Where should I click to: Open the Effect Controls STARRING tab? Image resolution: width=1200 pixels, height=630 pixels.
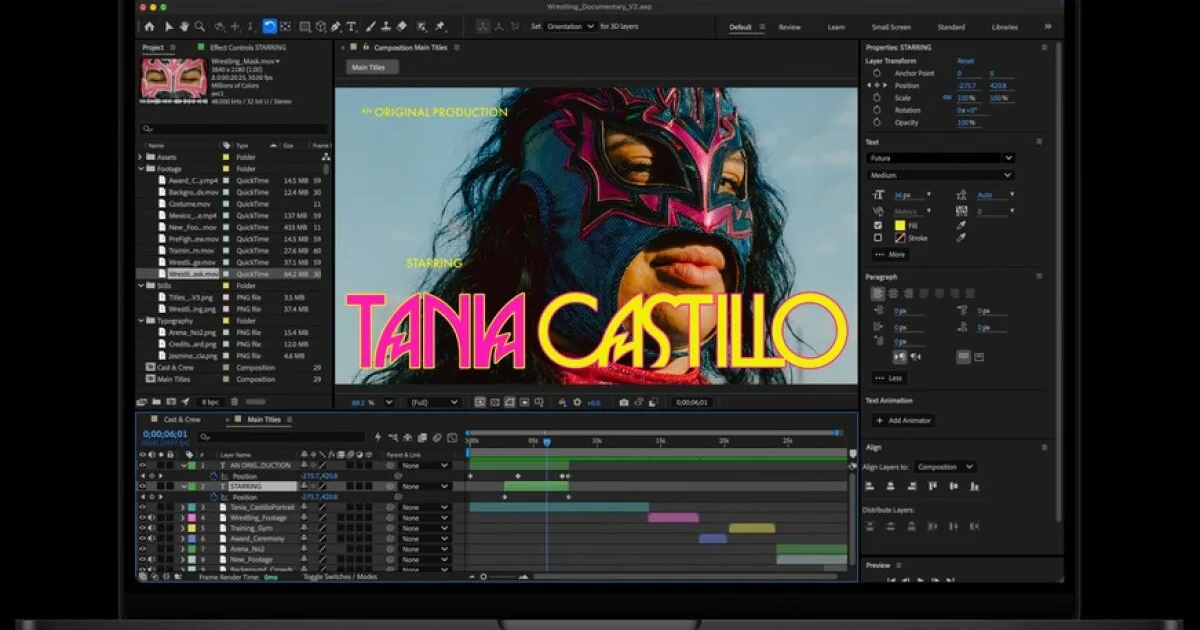click(248, 47)
